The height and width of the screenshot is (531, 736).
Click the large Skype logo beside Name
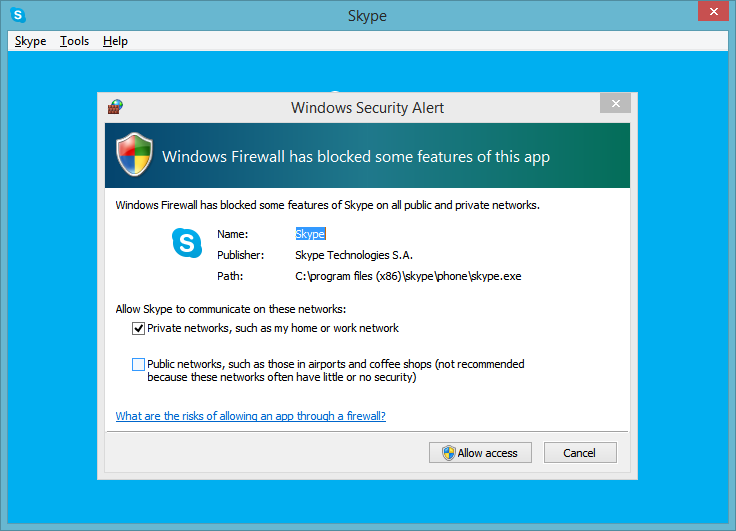(187, 243)
